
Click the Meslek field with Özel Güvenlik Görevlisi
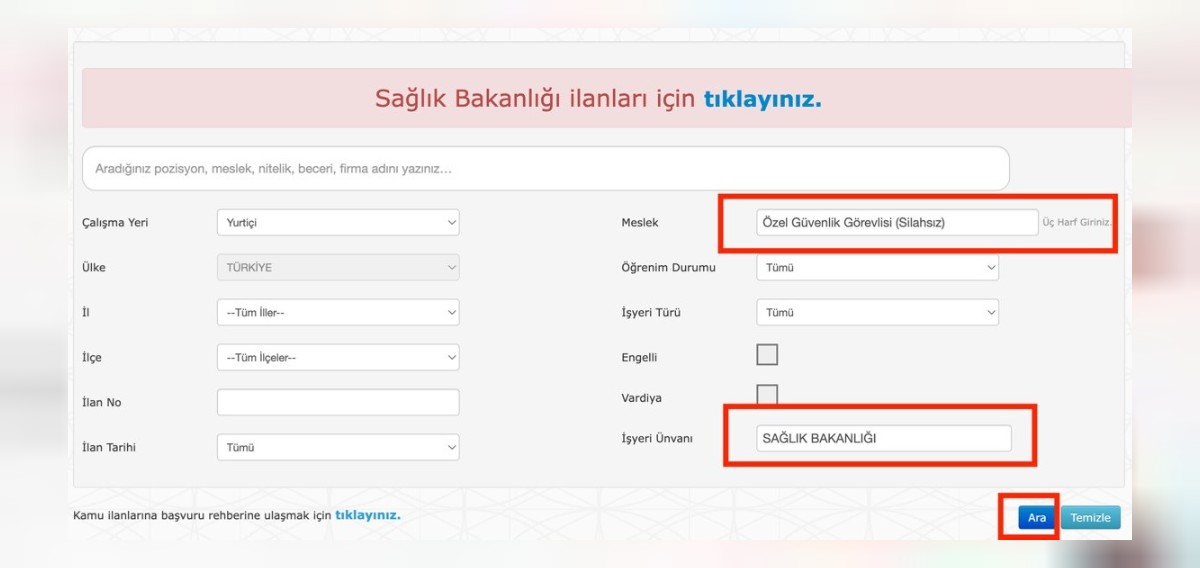(897, 222)
